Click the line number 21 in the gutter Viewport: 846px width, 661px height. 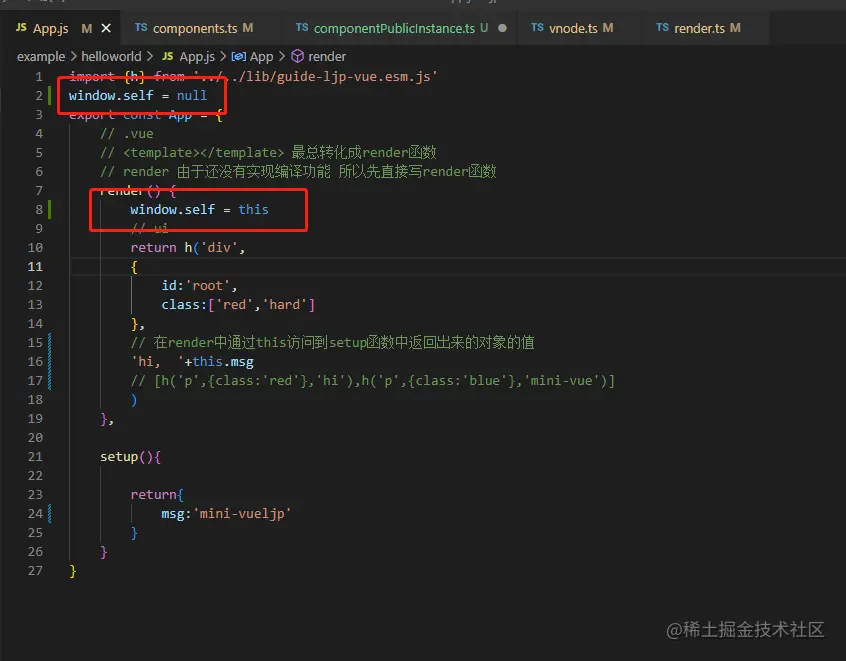point(35,456)
